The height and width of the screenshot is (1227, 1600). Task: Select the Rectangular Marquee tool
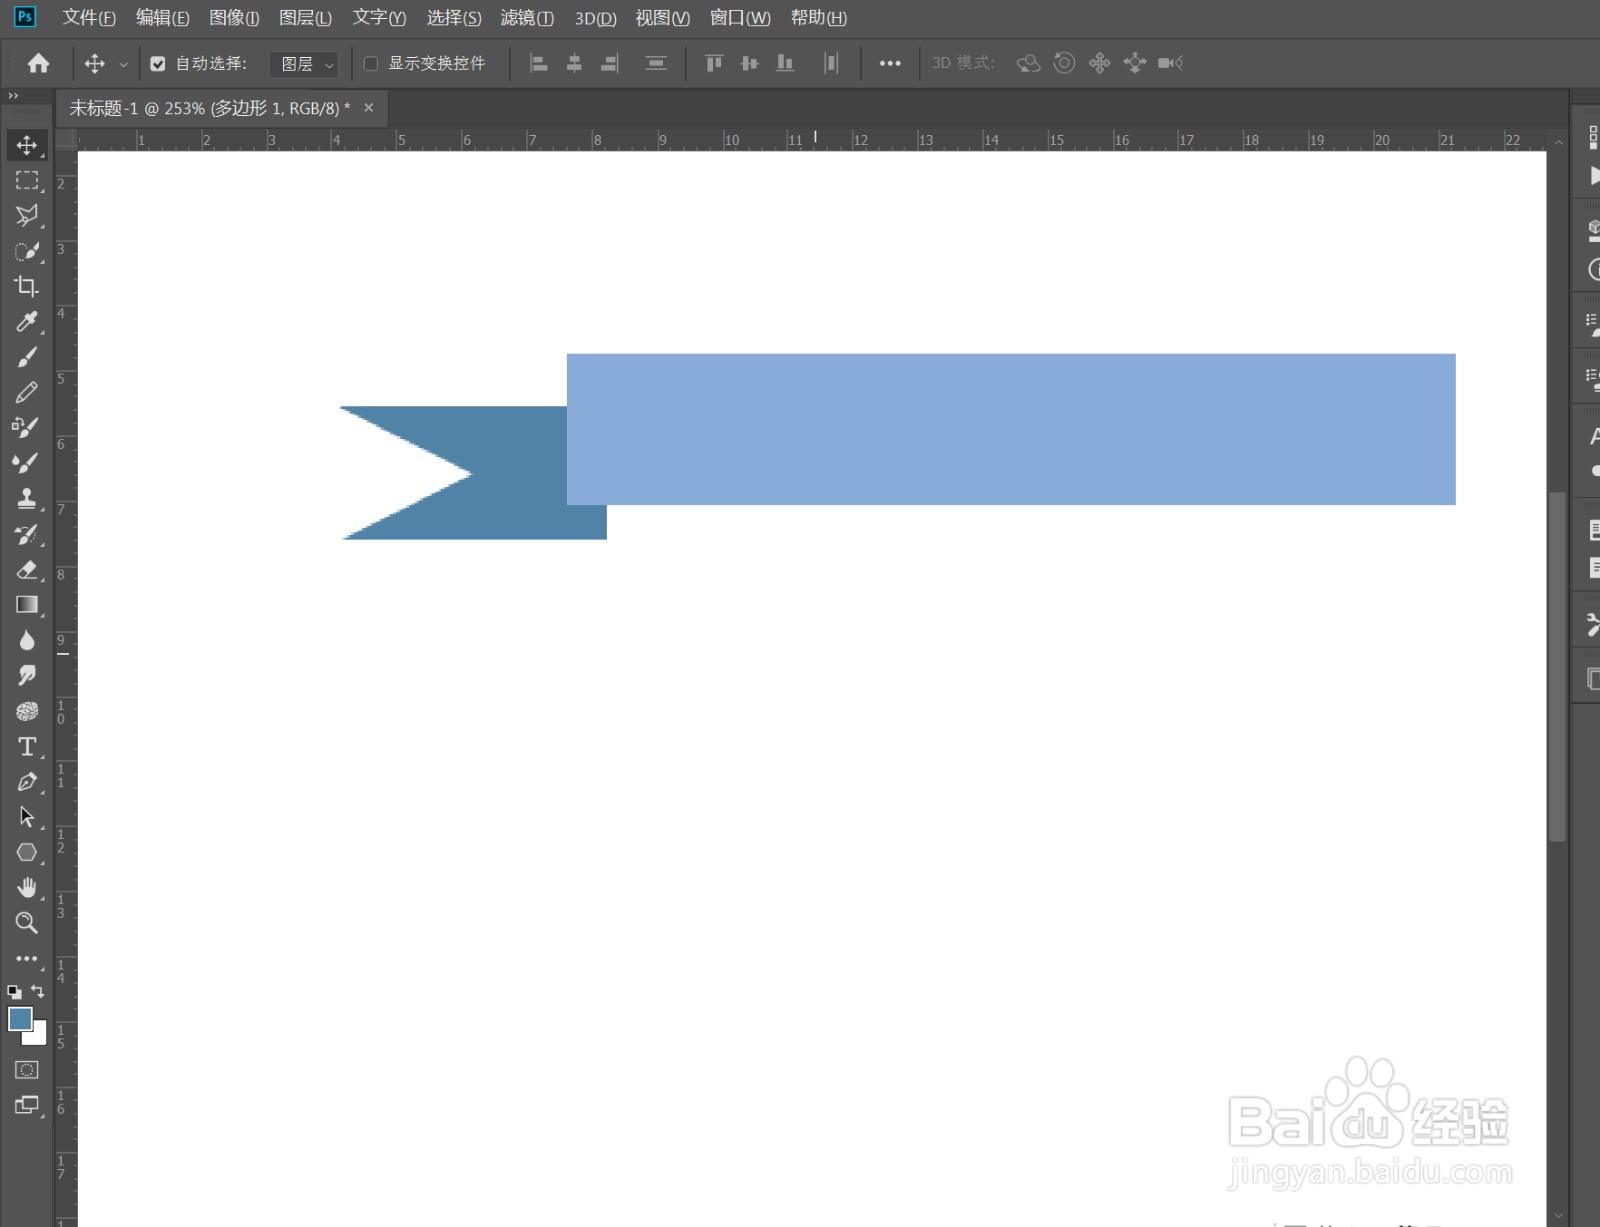point(27,180)
